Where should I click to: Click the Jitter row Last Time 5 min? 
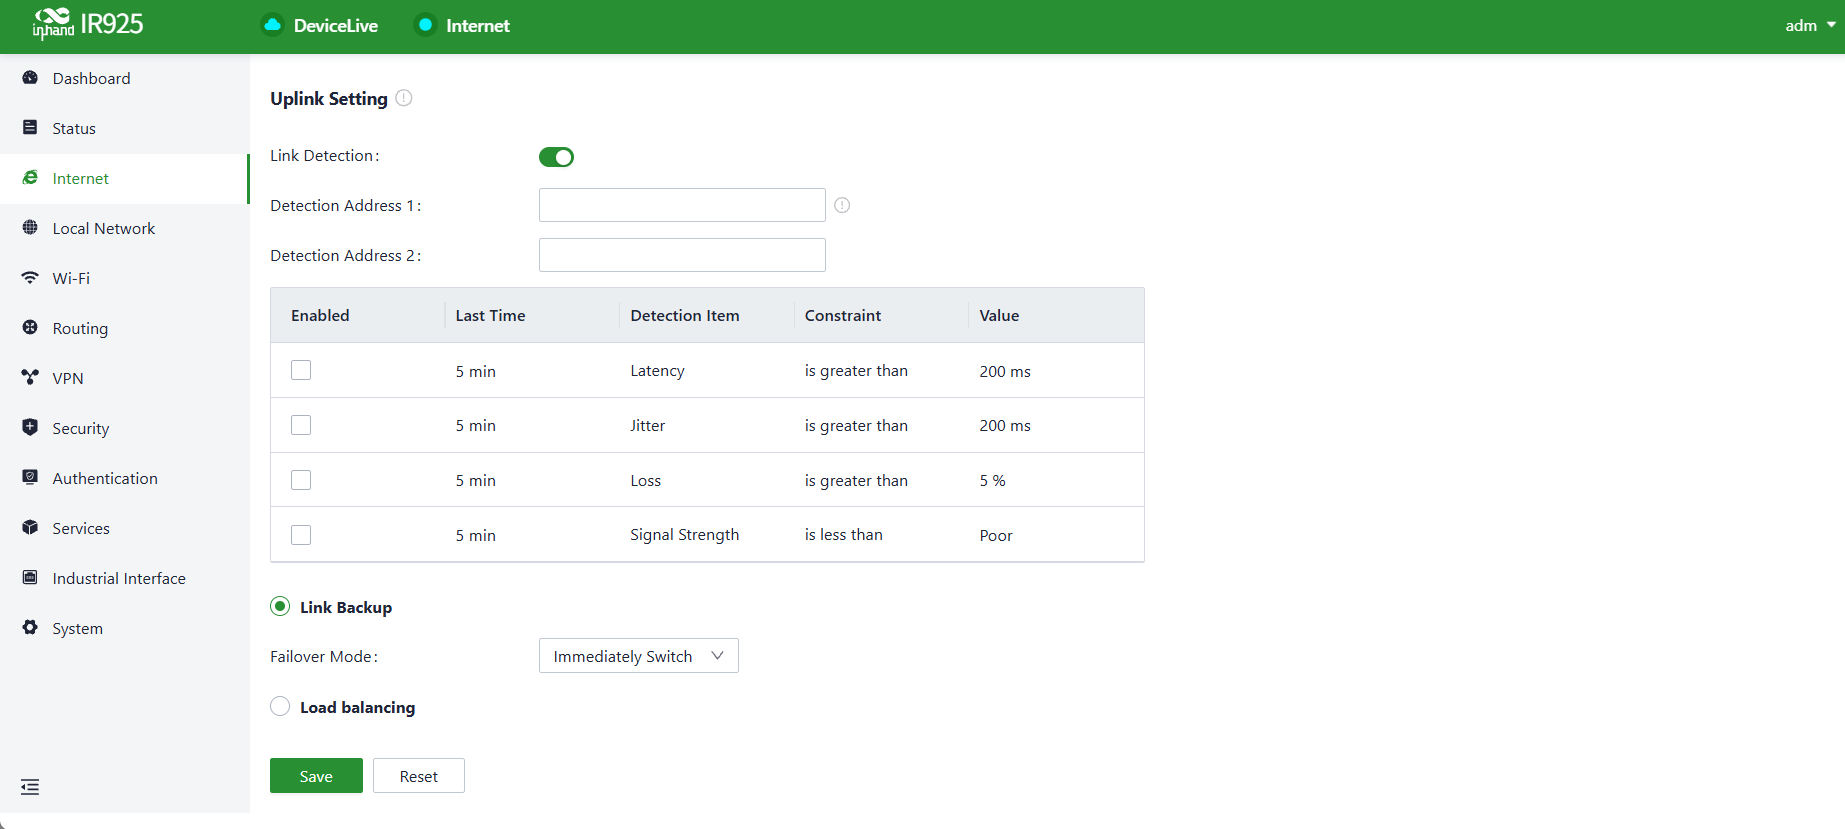tap(476, 426)
